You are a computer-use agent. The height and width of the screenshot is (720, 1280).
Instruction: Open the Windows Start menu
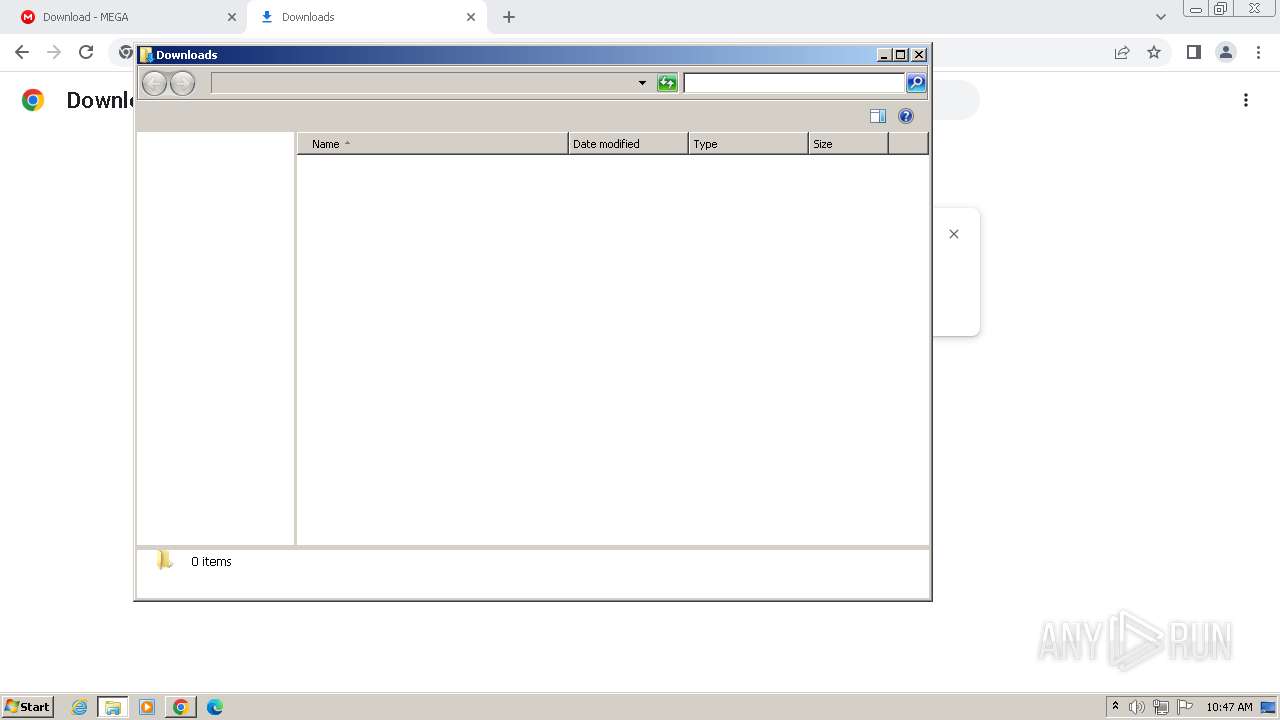pyautogui.click(x=28, y=706)
